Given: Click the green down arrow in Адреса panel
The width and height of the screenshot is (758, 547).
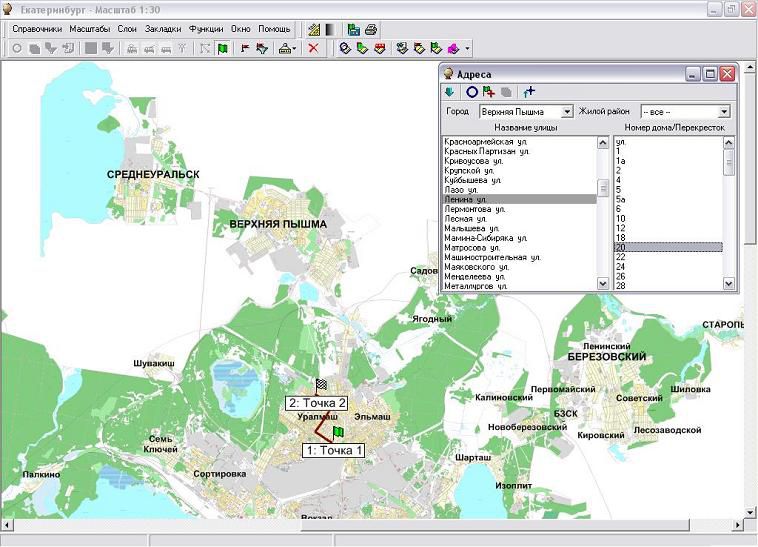Looking at the screenshot, I should [451, 92].
